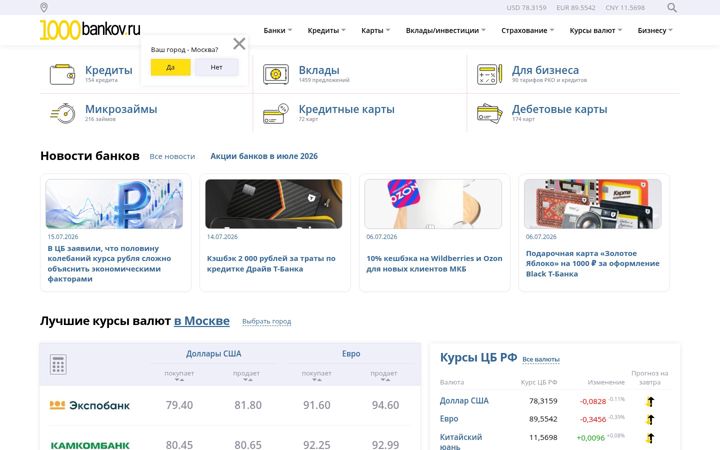
Task: Open Кредитные карты category link
Action: click(x=347, y=109)
